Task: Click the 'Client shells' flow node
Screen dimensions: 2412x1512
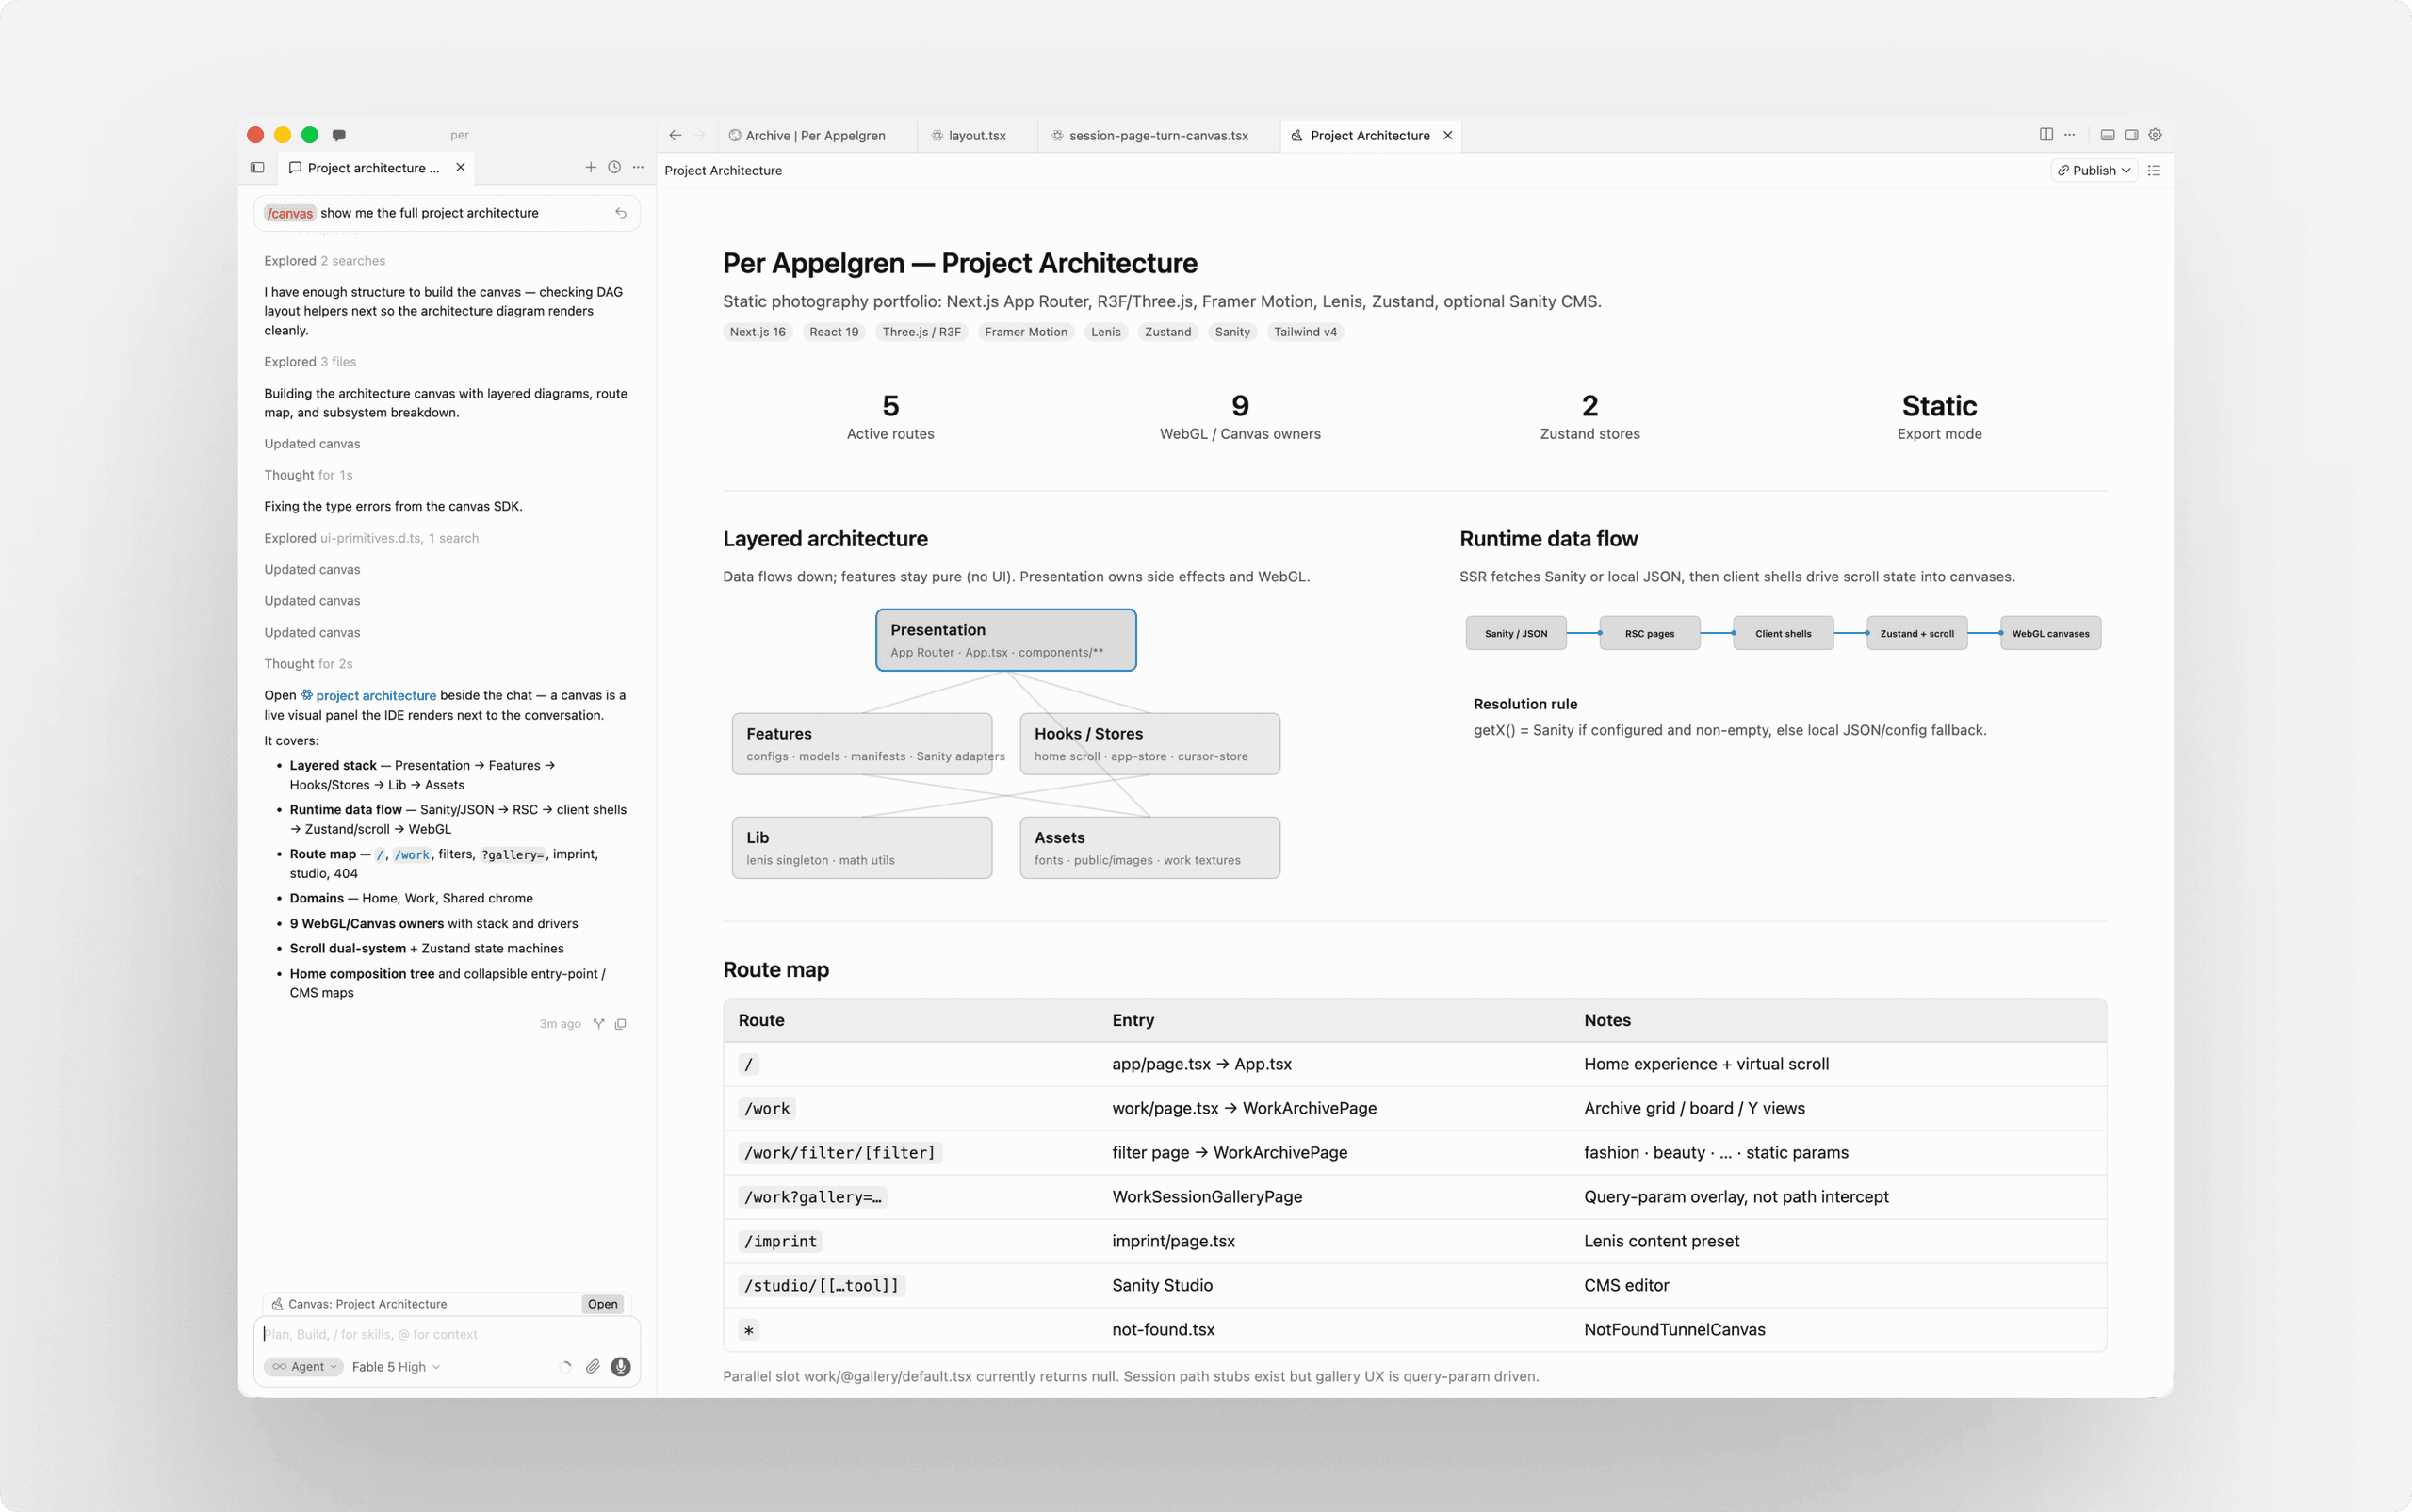Action: pos(1784,633)
